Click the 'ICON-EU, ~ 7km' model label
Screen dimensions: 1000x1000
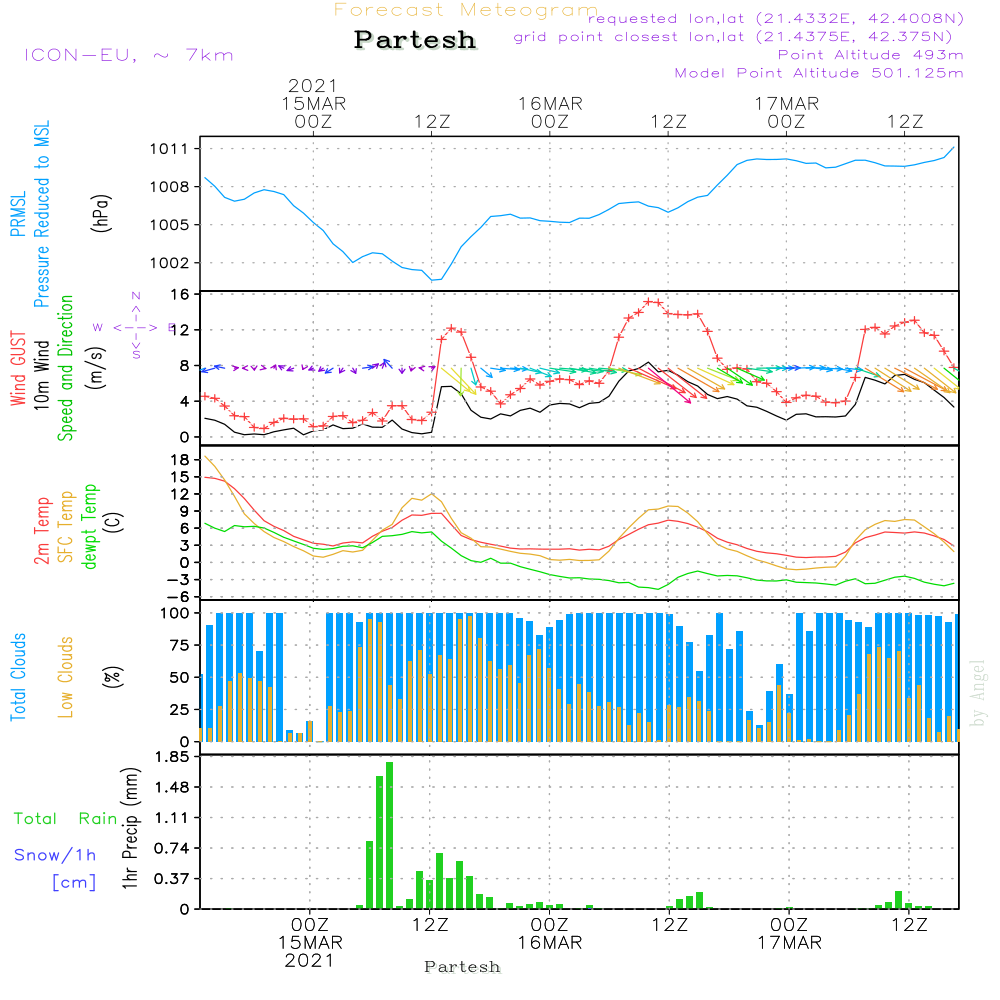coord(129,55)
